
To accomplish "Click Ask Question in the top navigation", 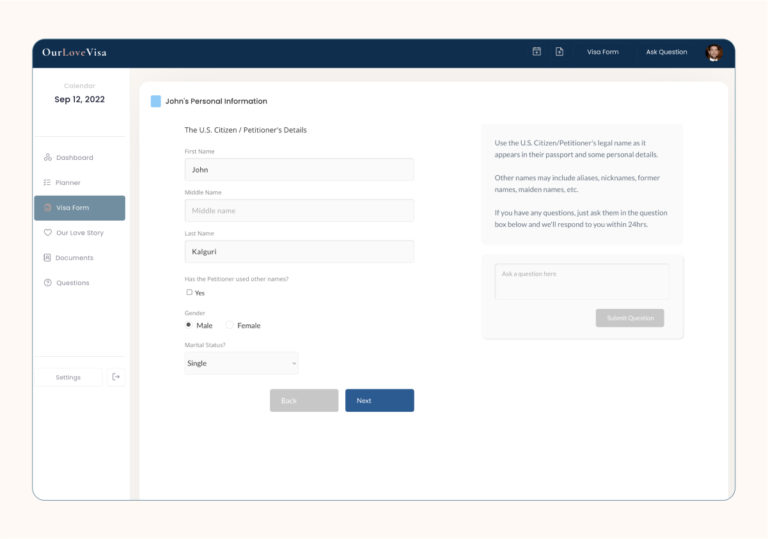I will 666,52.
